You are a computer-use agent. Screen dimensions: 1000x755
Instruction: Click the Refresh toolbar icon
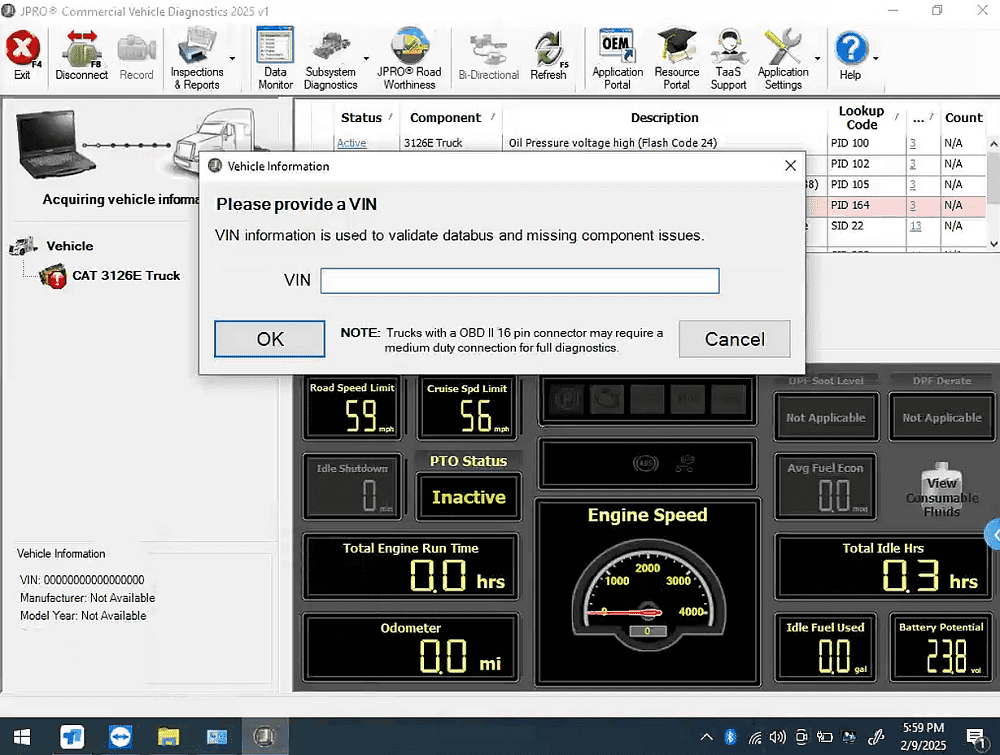point(548,56)
